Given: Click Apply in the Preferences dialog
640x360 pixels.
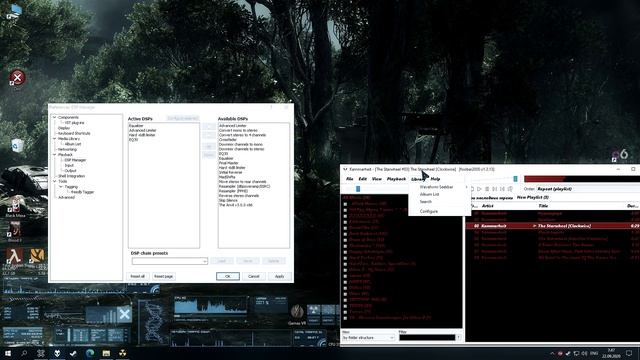Looking at the screenshot, I should click(279, 276).
